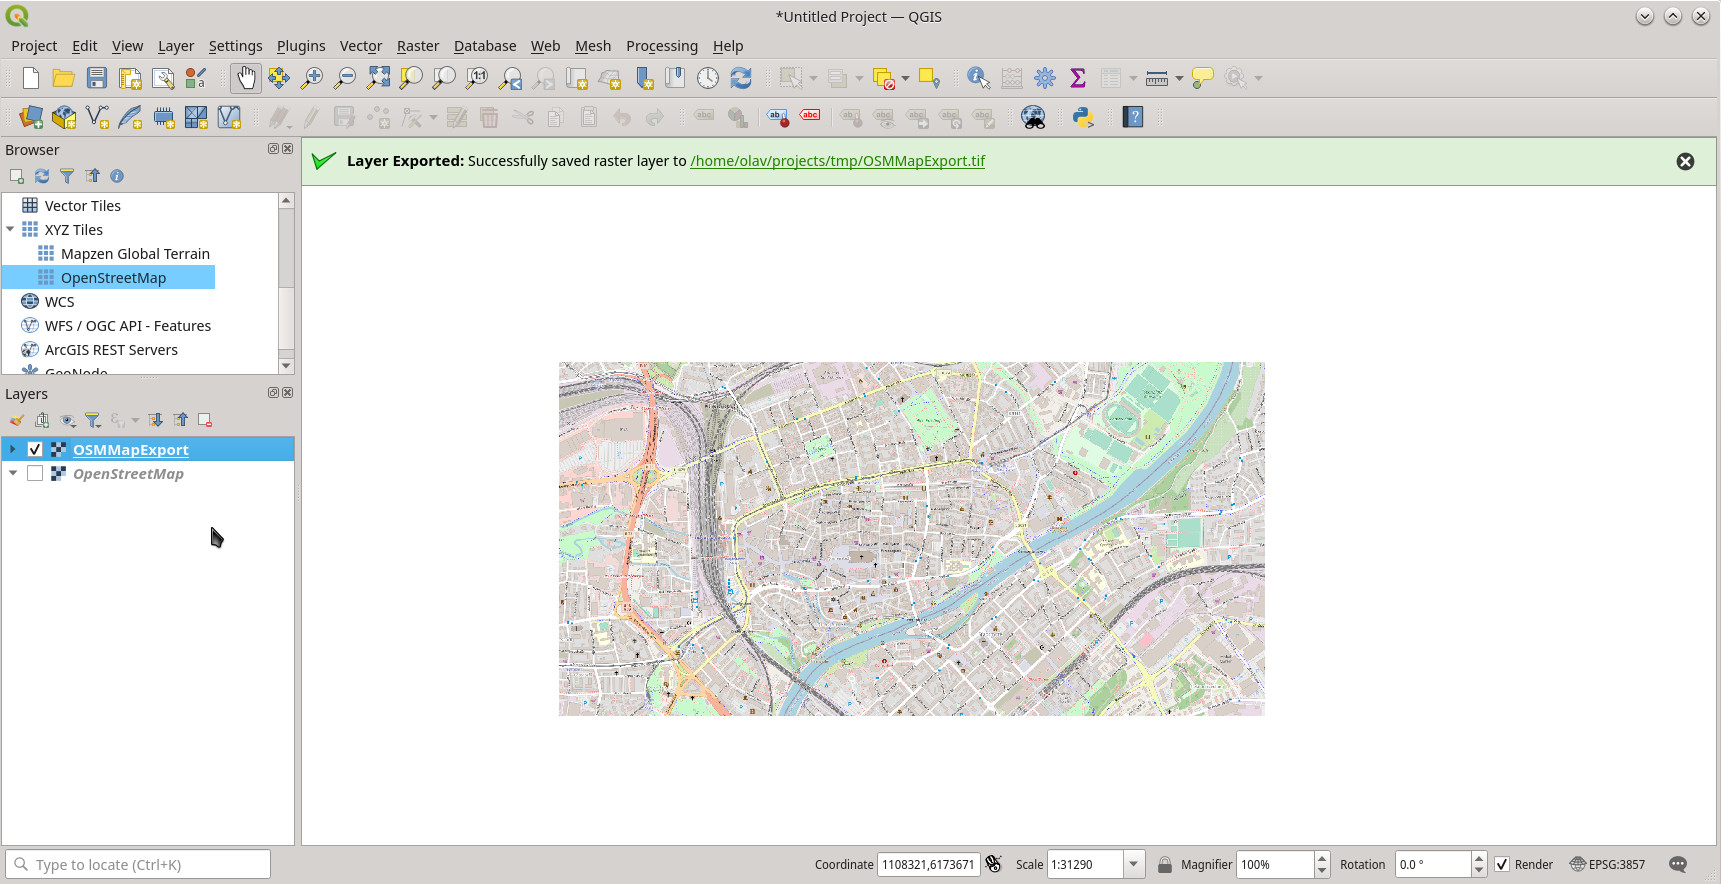
Task: Select Mapzen Global Terrain in Browser
Action: [x=135, y=254]
